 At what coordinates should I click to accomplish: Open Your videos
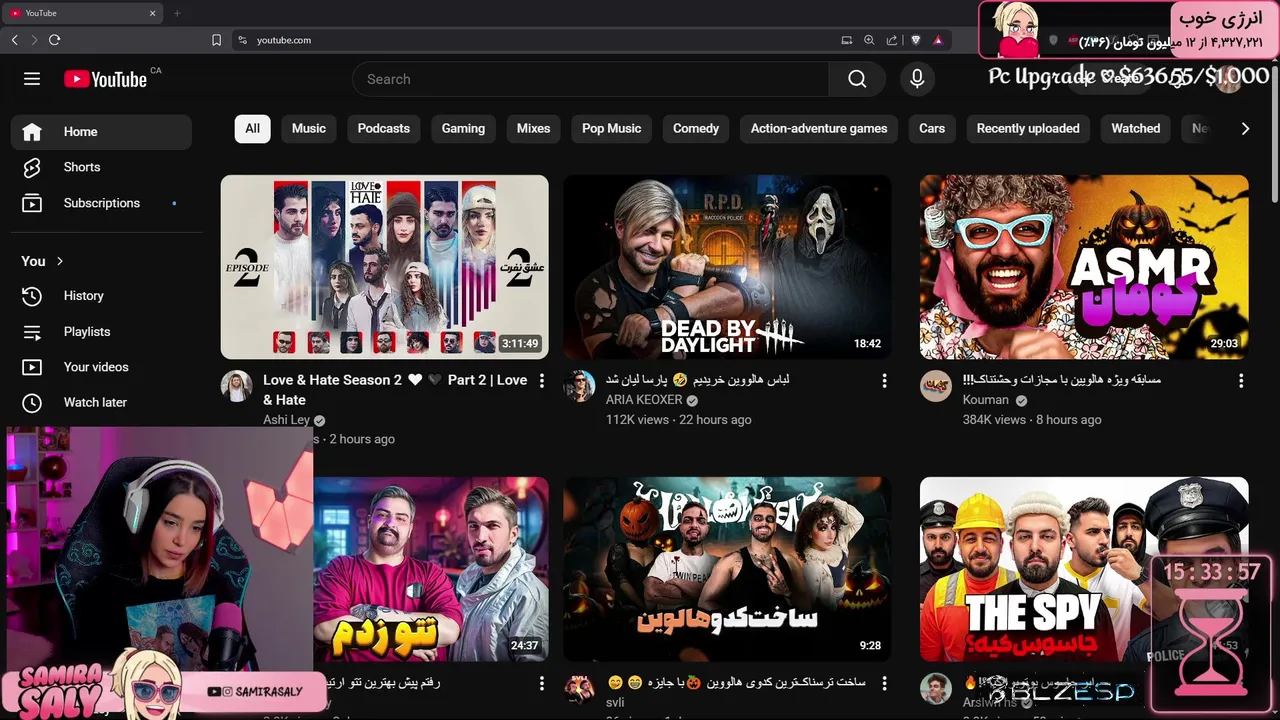point(101,367)
